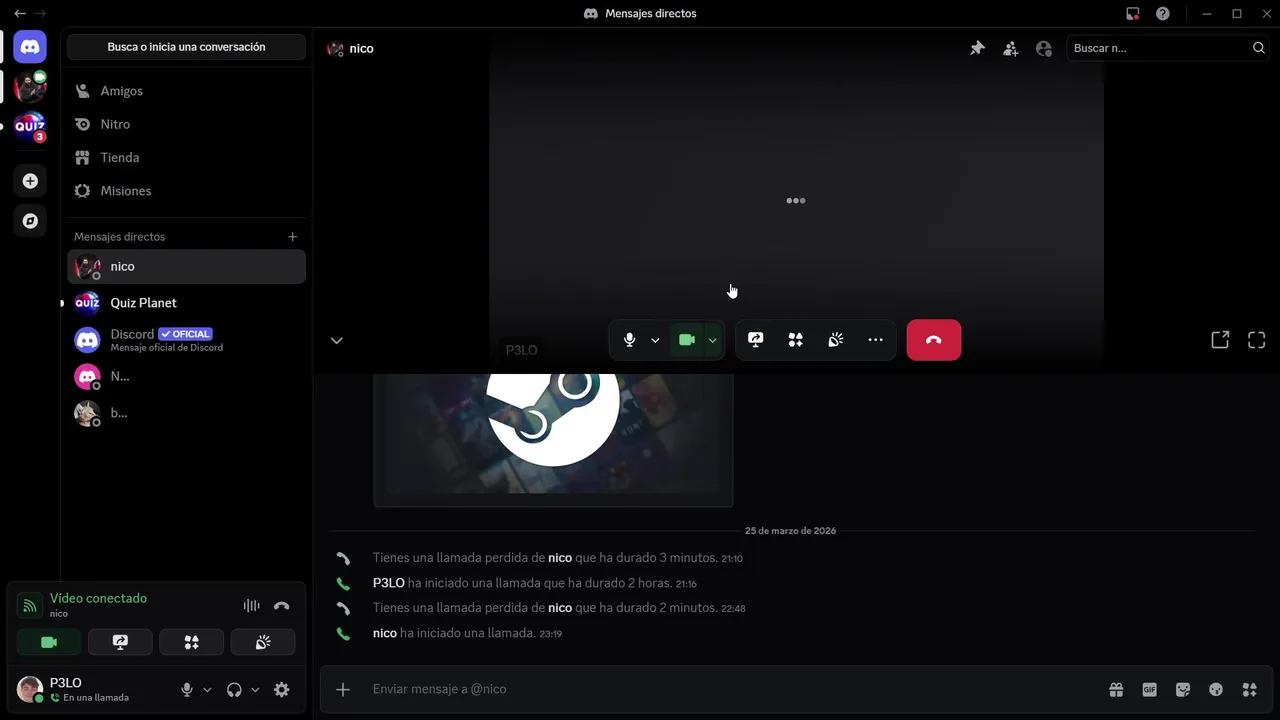Open attachment plus button in message bar
The height and width of the screenshot is (720, 1280).
343,689
